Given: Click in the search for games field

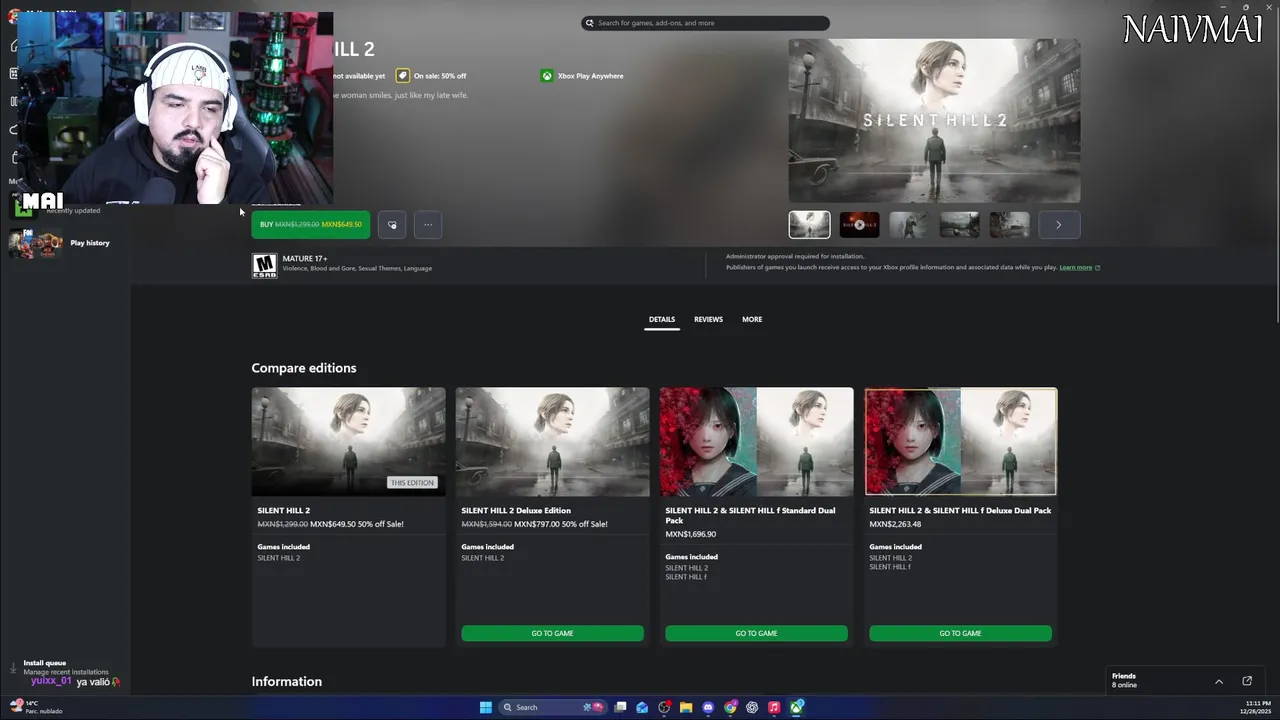Looking at the screenshot, I should tap(706, 23).
